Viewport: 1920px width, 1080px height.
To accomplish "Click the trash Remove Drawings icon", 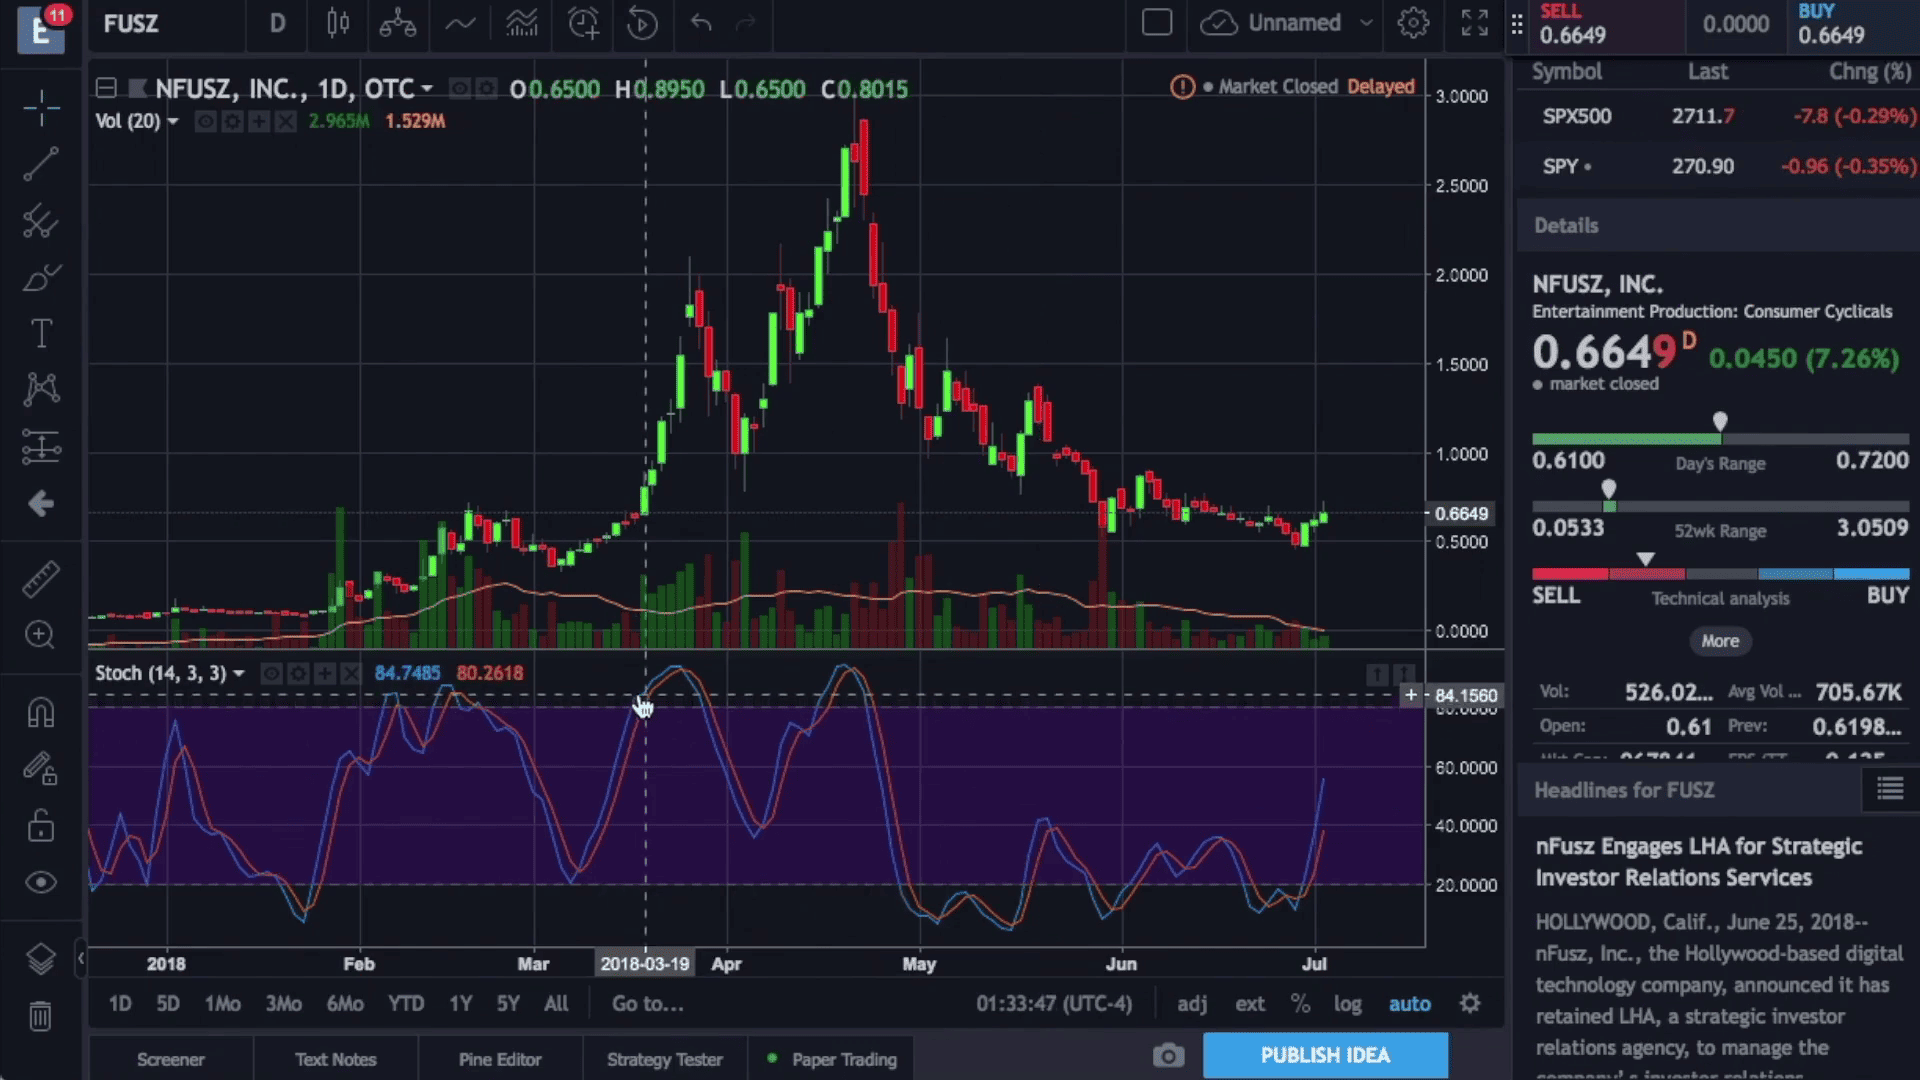I will pyautogui.click(x=41, y=1016).
